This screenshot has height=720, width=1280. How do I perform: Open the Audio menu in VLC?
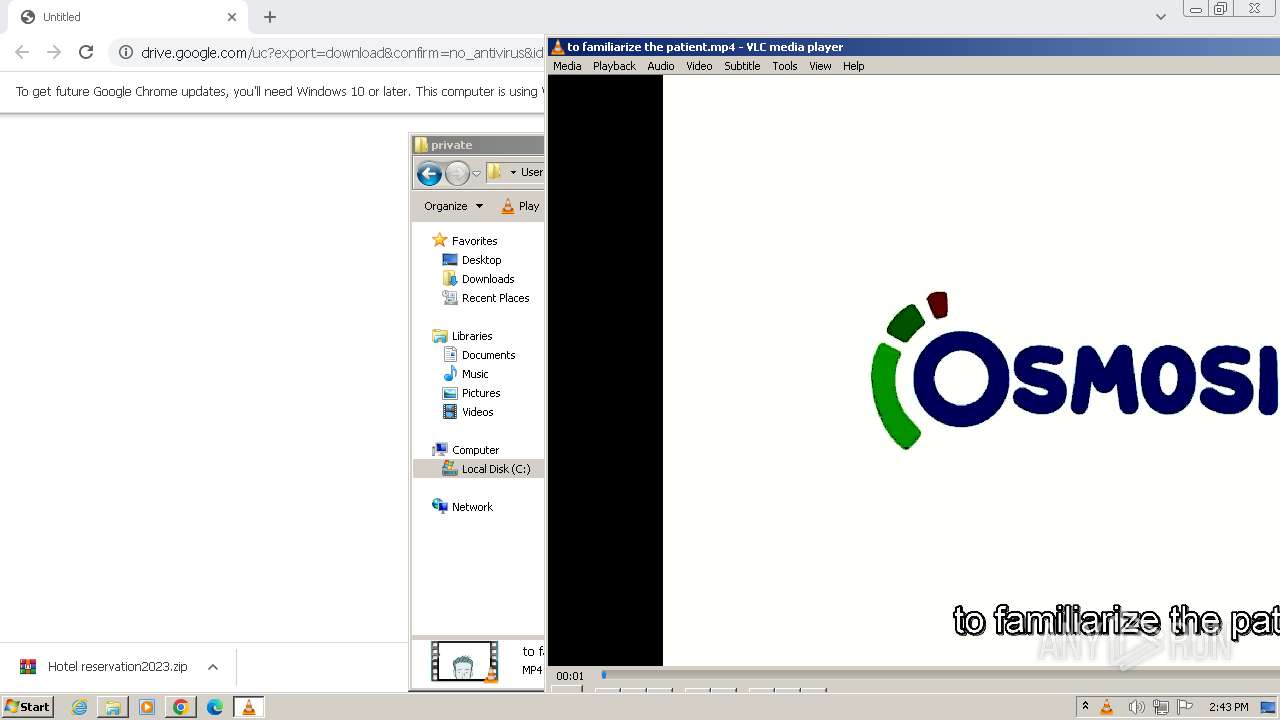(x=660, y=66)
